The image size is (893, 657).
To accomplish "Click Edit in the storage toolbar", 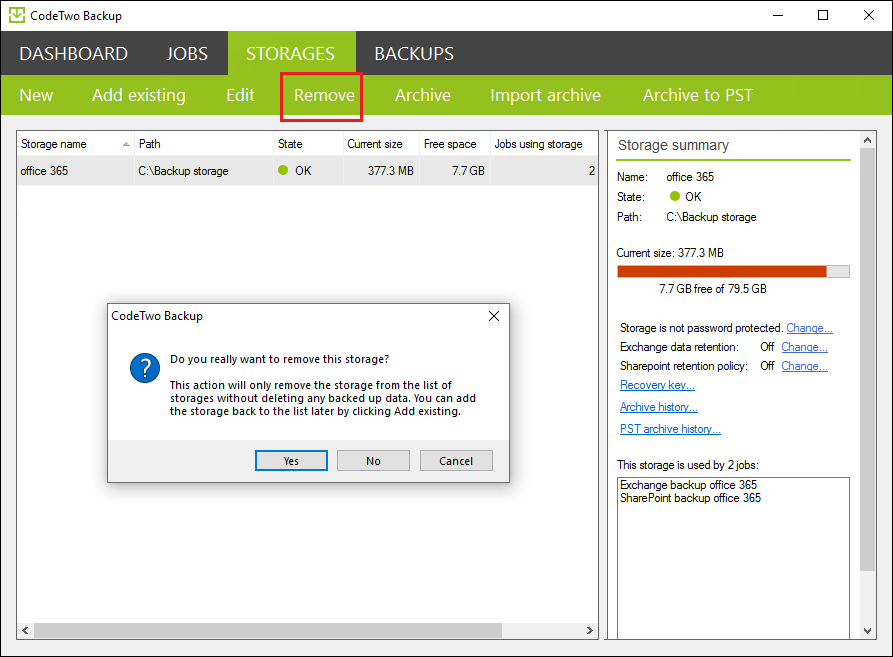I will tap(240, 95).
